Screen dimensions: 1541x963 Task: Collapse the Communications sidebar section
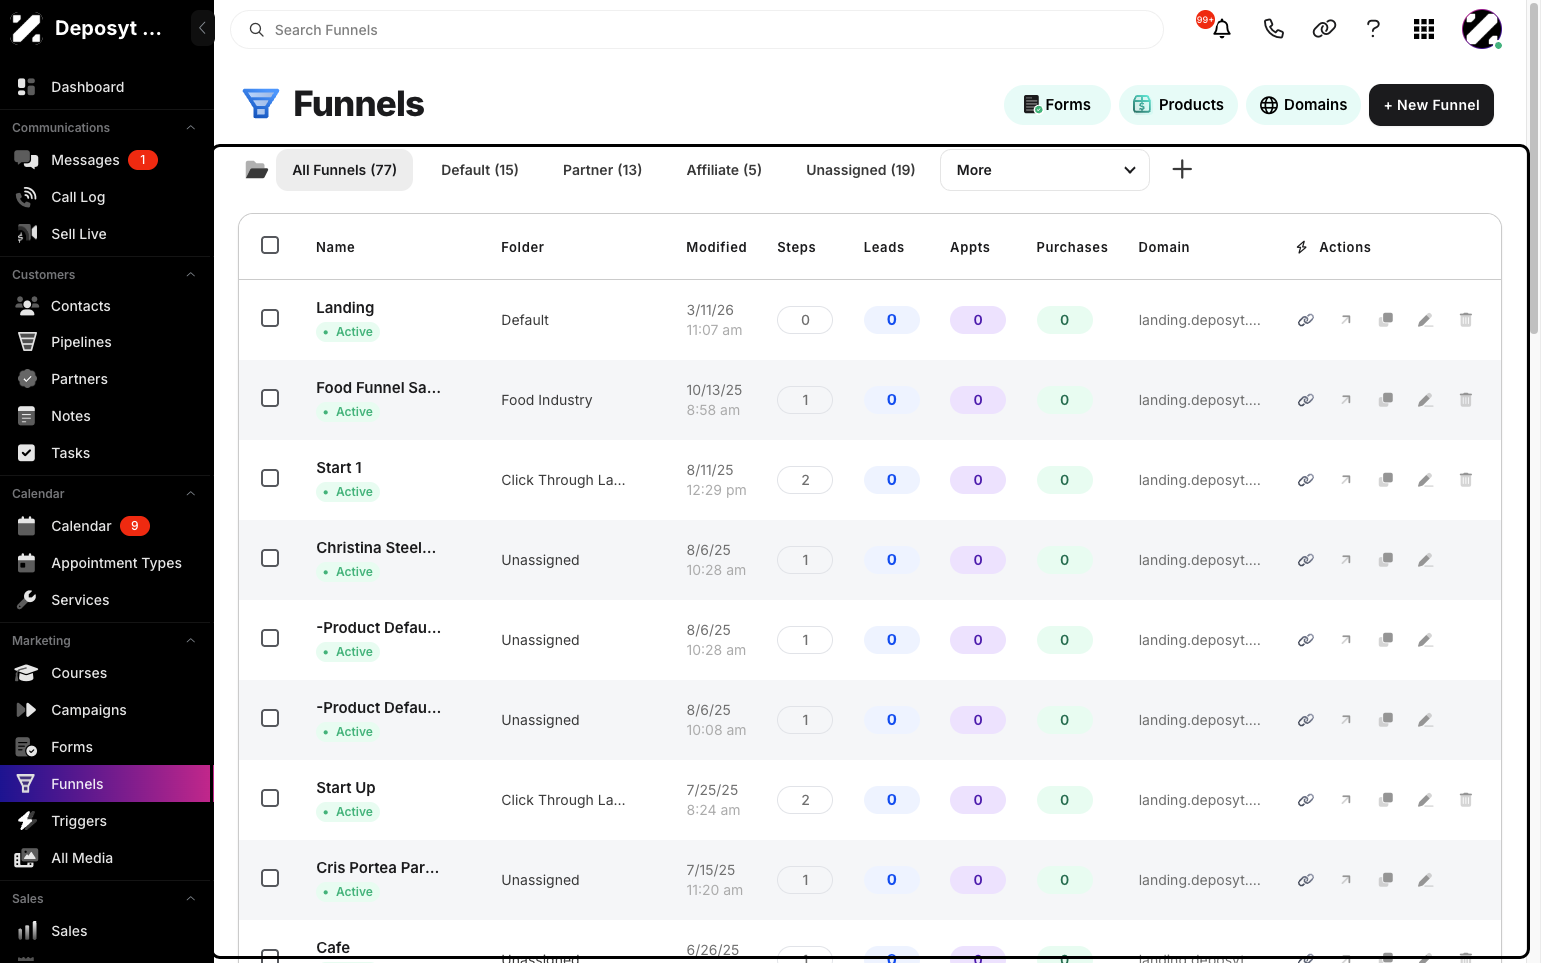point(190,128)
